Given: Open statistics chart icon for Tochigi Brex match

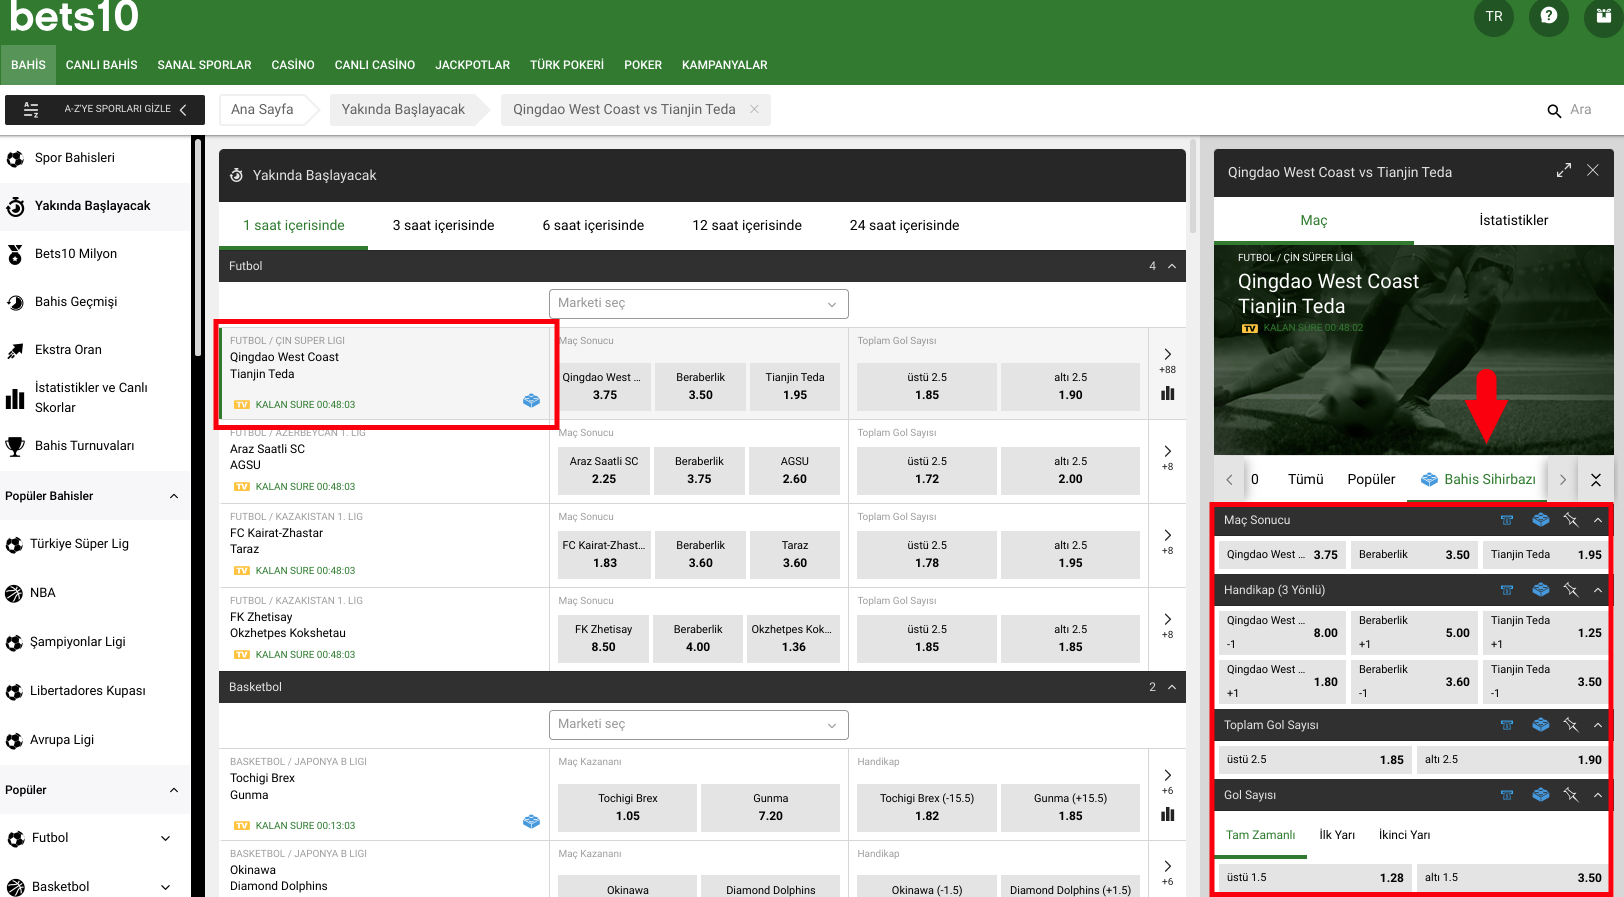Looking at the screenshot, I should coord(1167,814).
